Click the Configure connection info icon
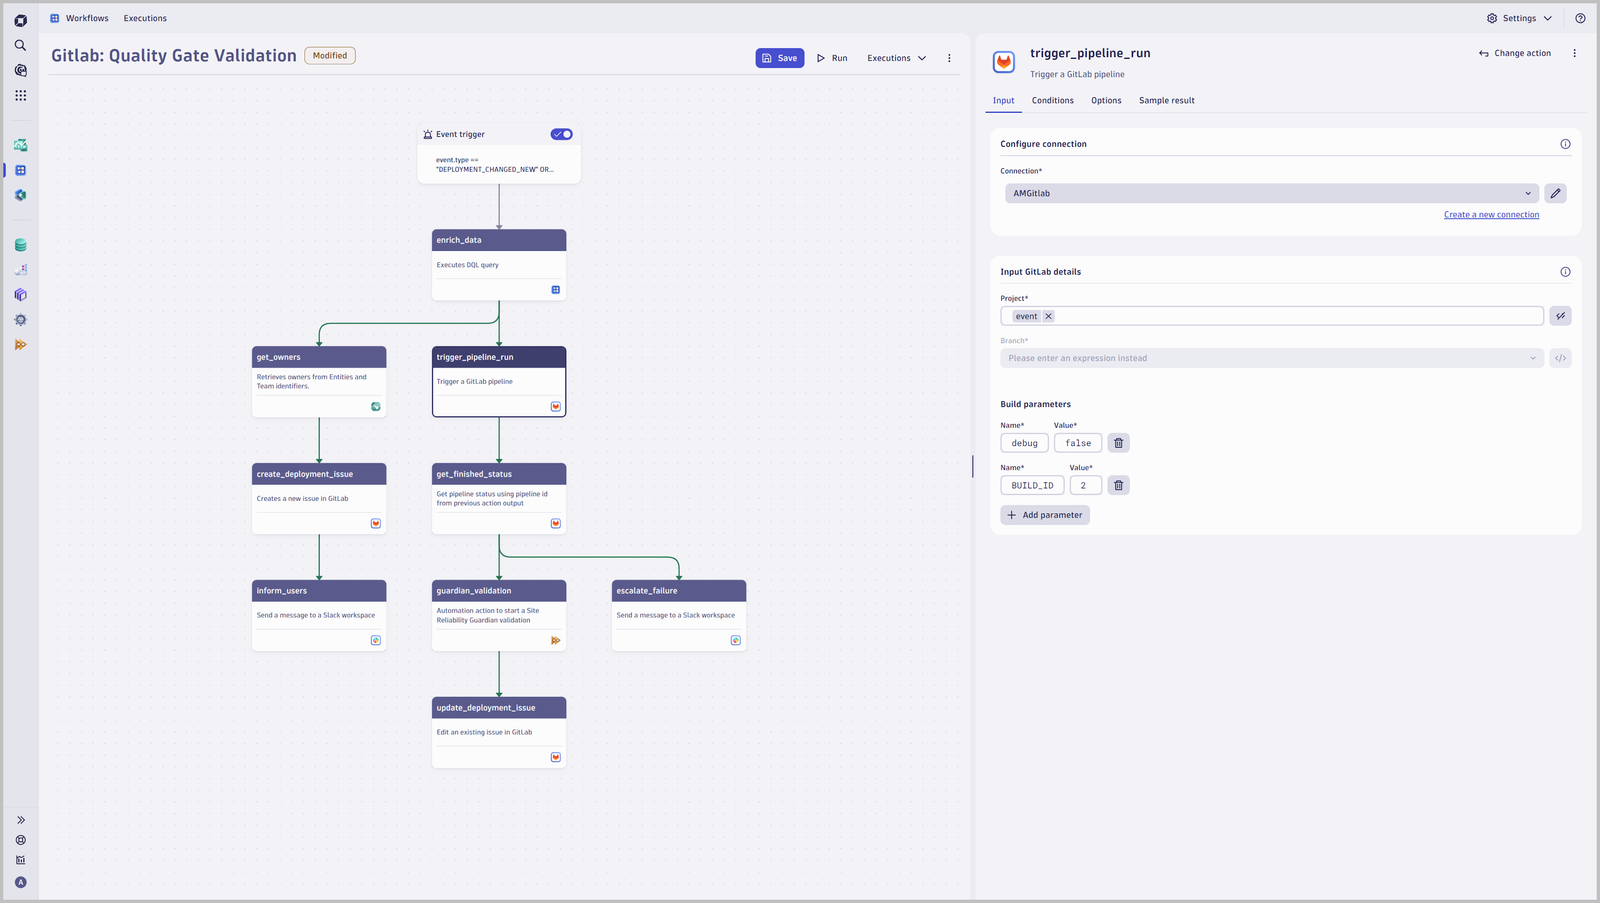1600x903 pixels. point(1565,144)
